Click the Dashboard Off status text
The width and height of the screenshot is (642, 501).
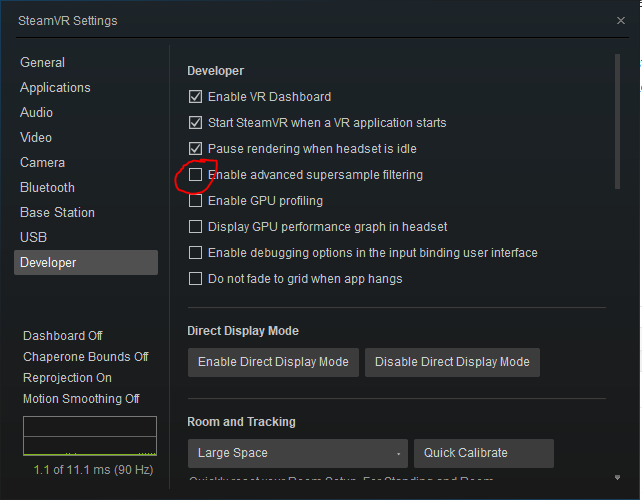pyautogui.click(x=63, y=336)
